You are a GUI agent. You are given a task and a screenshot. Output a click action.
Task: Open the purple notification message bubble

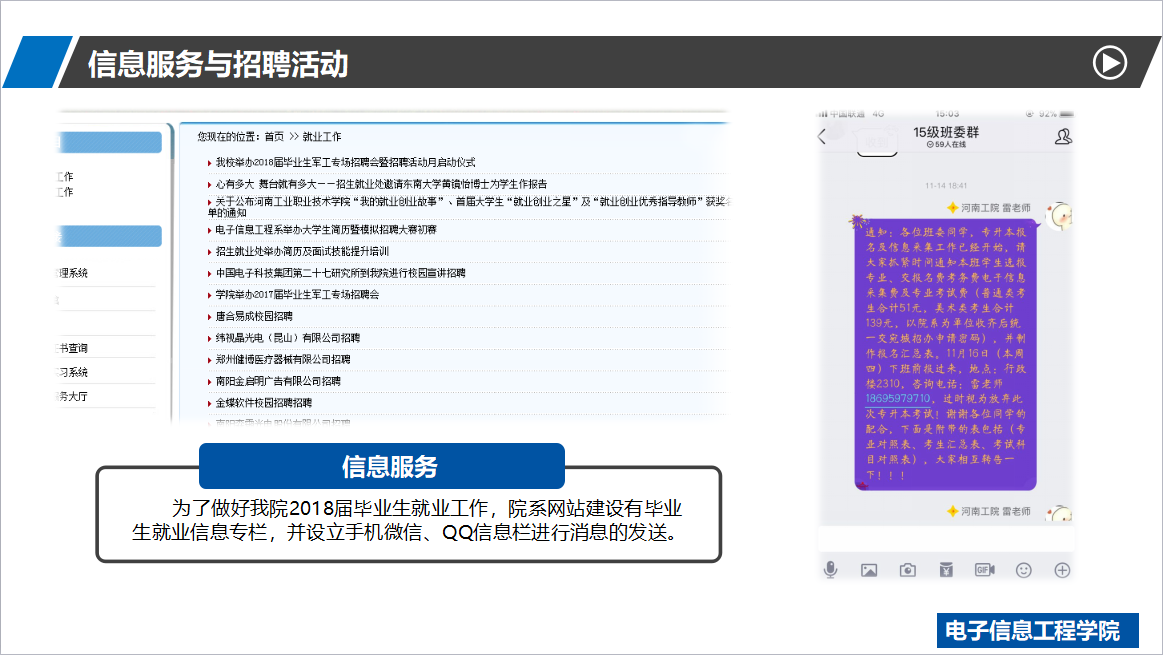[945, 355]
